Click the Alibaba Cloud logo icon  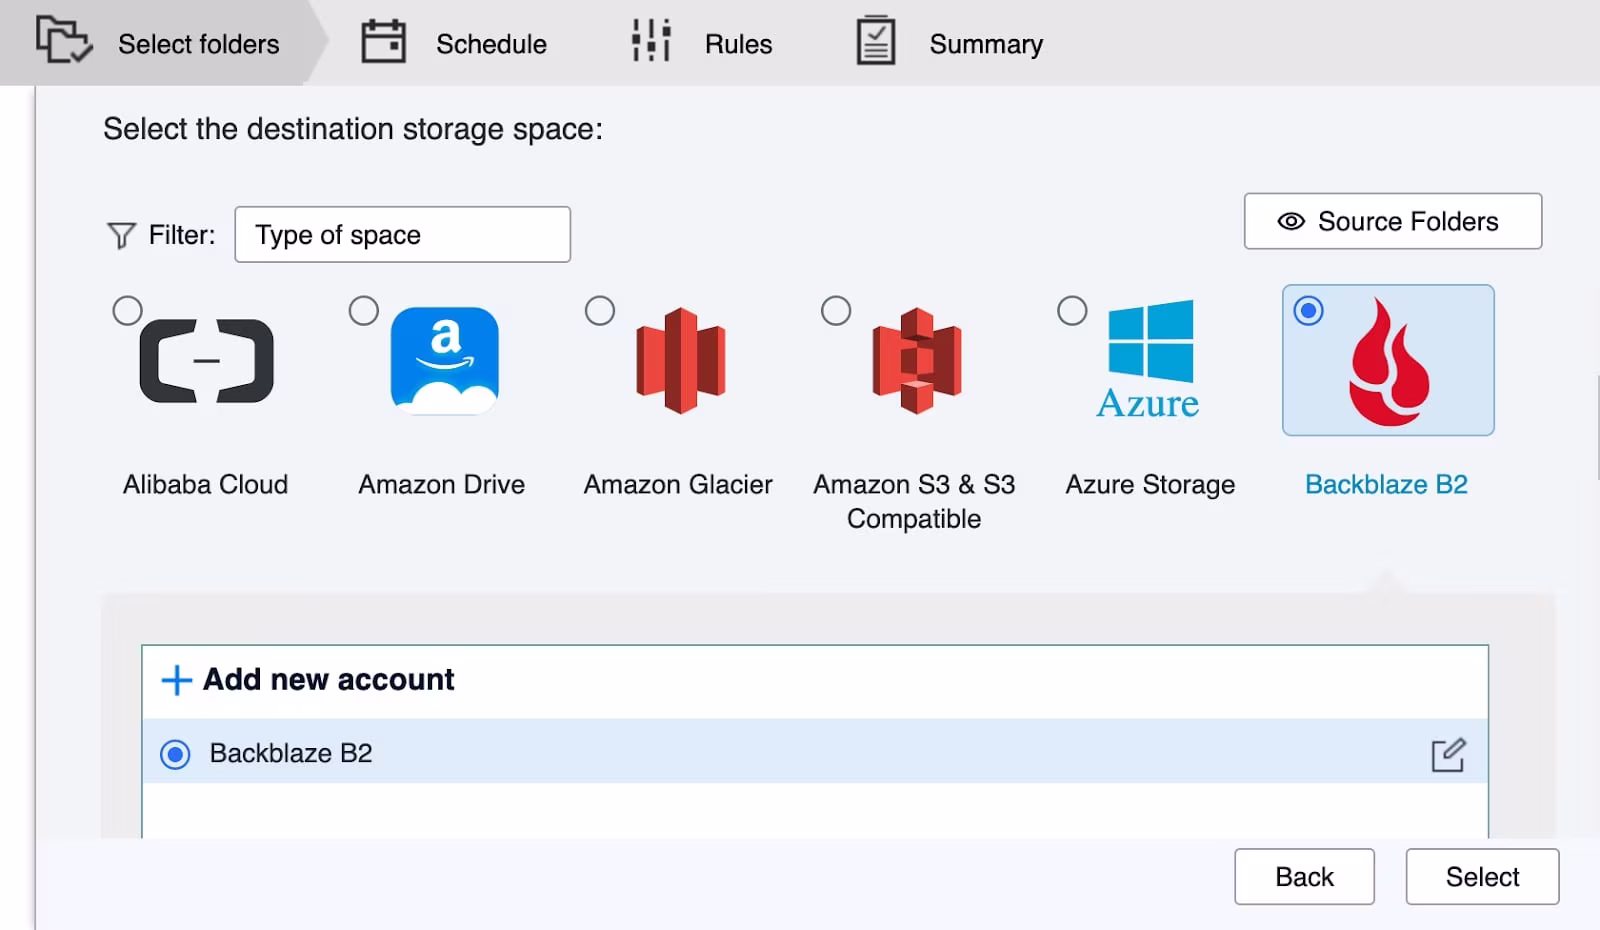206,361
